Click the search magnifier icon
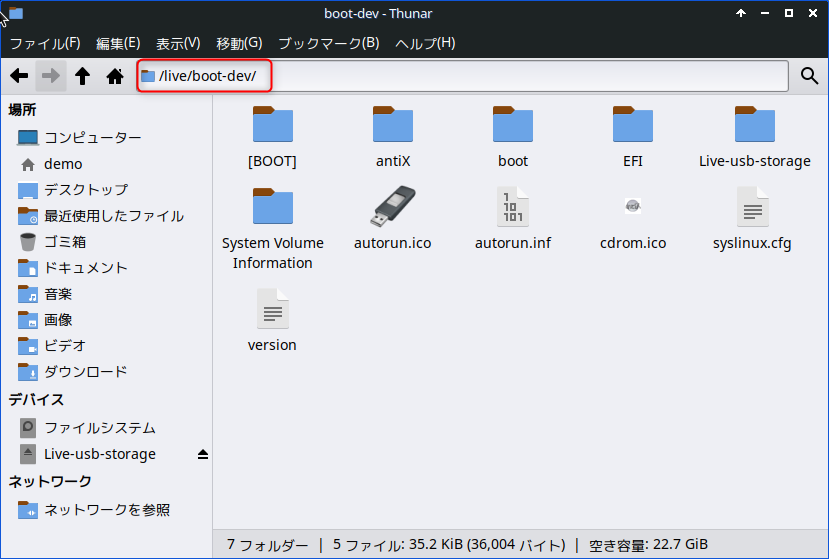829x559 pixels. coord(809,76)
